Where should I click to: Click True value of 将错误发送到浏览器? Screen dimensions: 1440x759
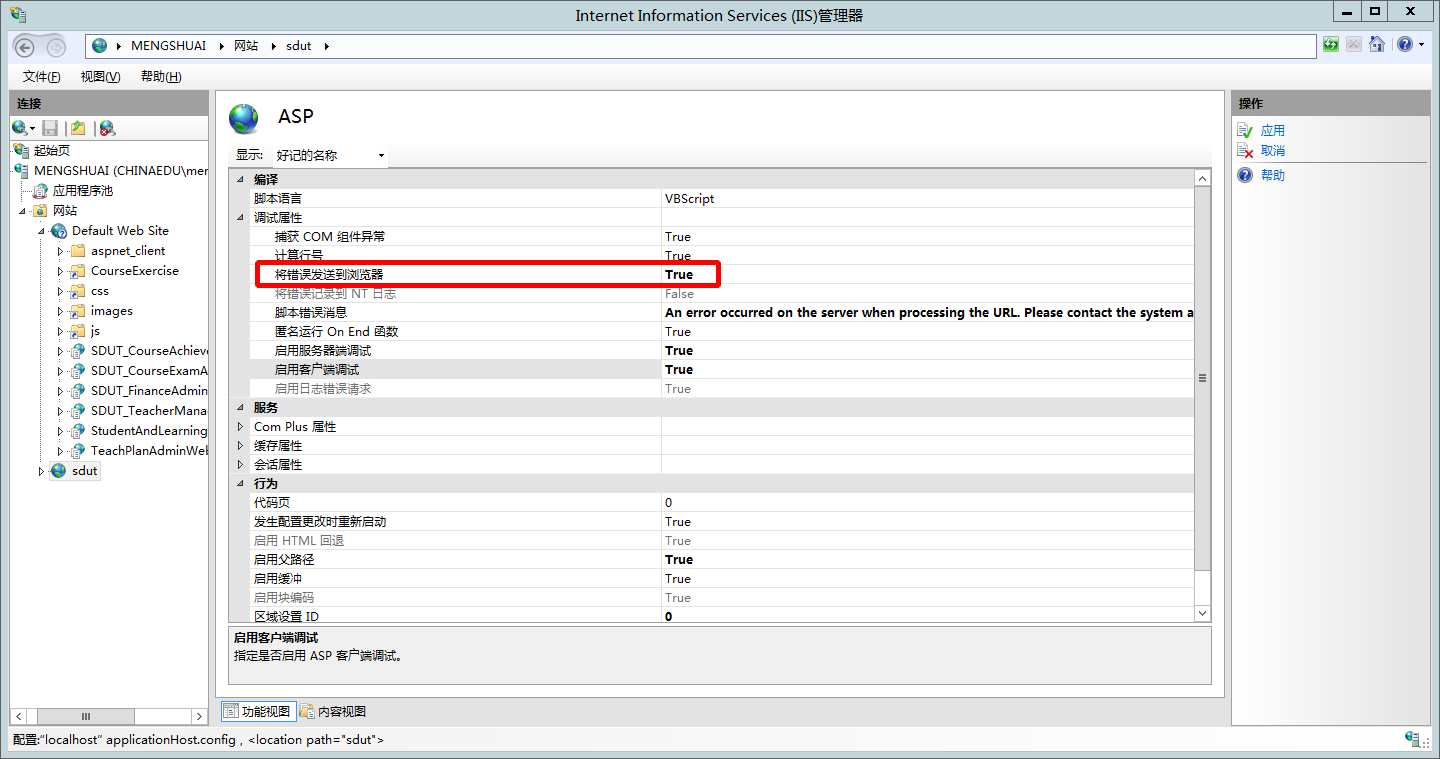[x=679, y=274]
